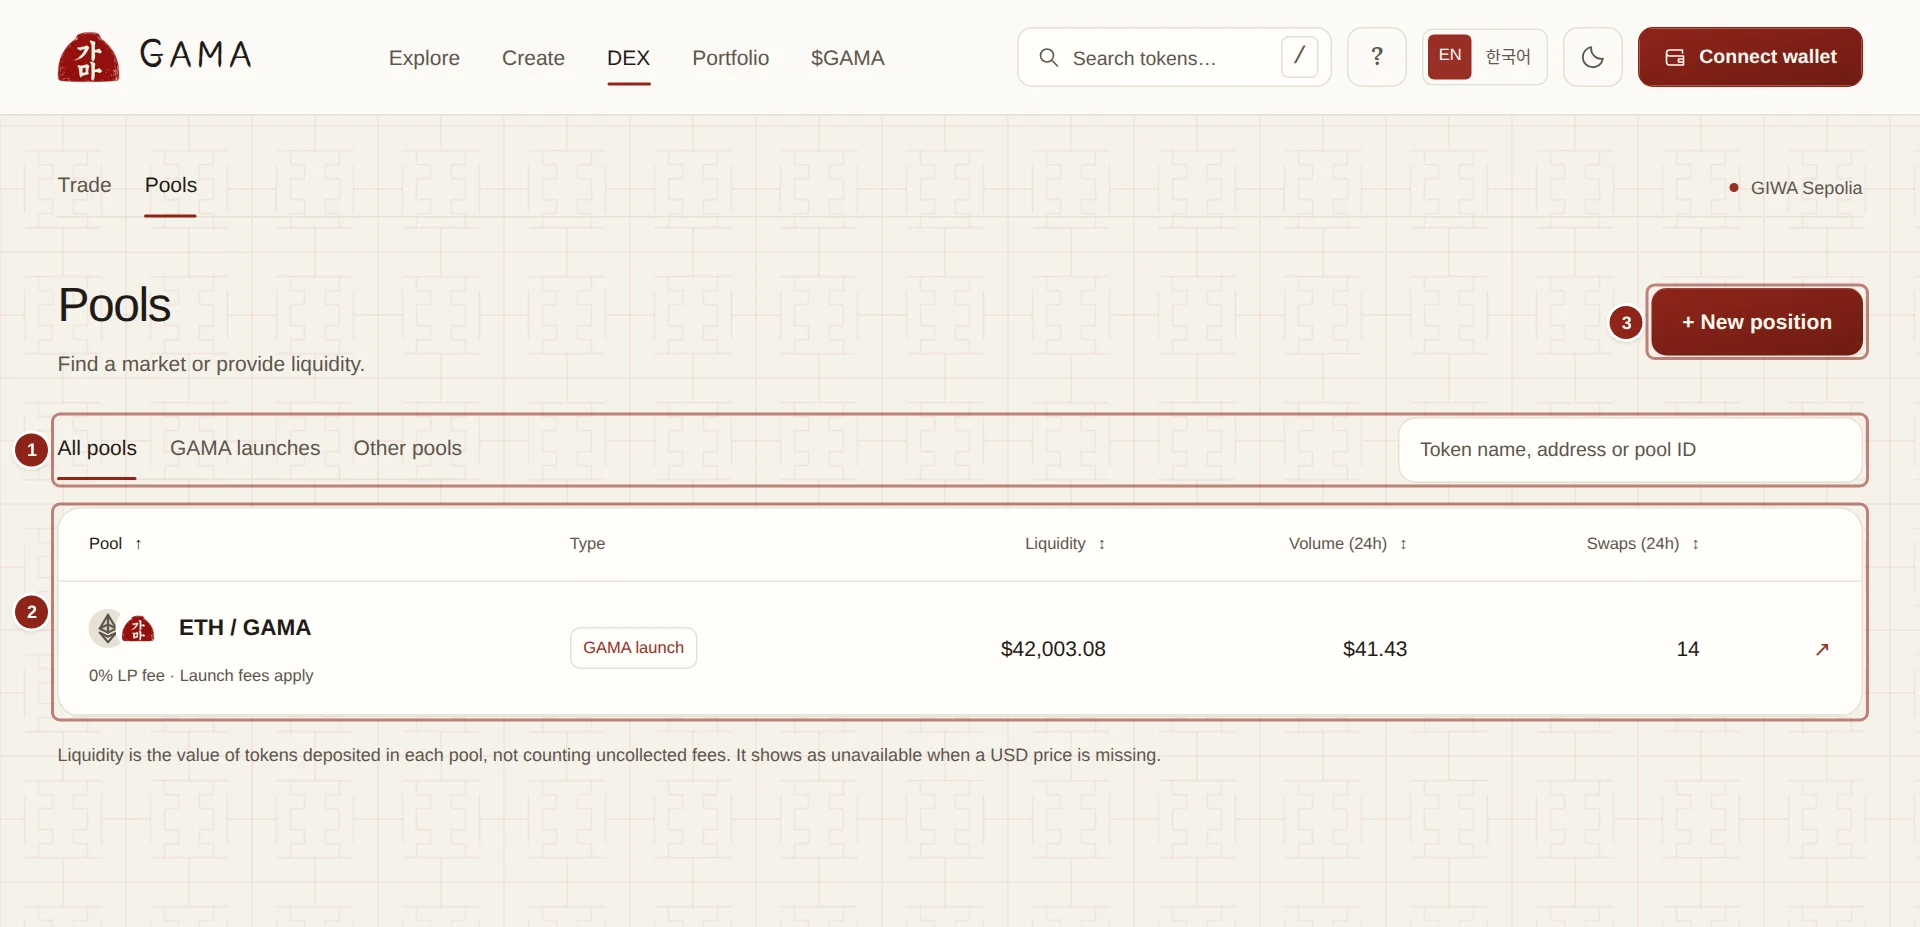The height and width of the screenshot is (927, 1920).
Task: Click the GAMA logo icon
Action: point(88,57)
